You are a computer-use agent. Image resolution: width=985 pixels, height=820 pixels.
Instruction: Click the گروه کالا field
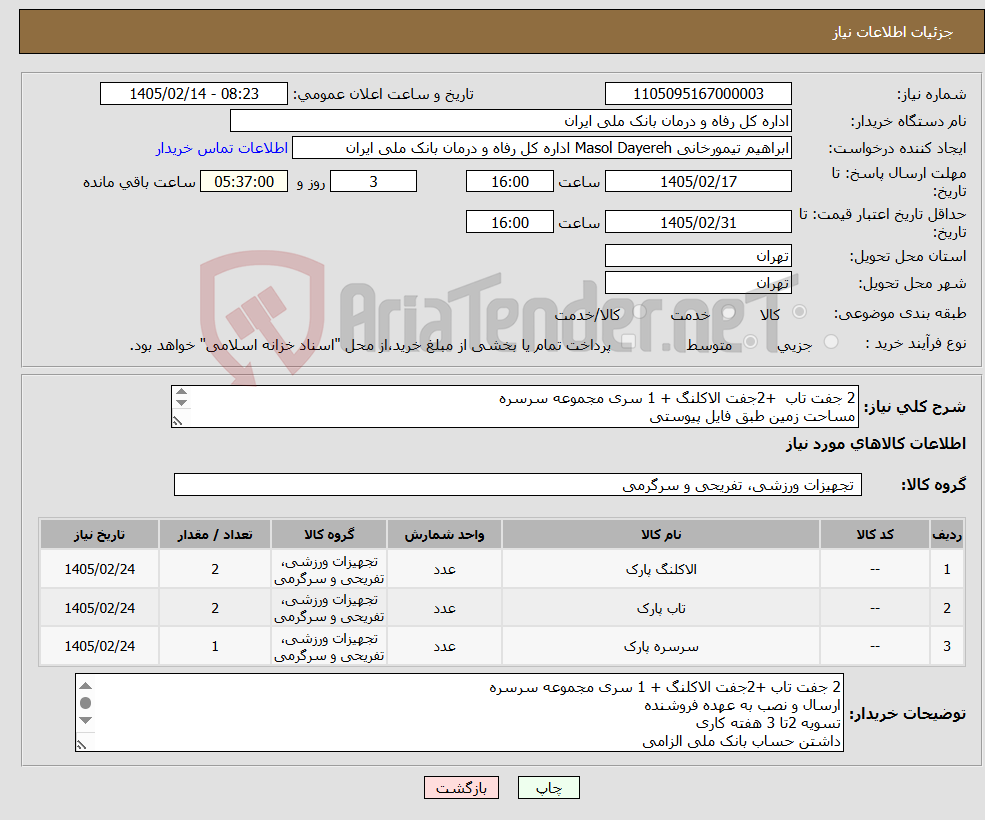pyautogui.click(x=518, y=485)
